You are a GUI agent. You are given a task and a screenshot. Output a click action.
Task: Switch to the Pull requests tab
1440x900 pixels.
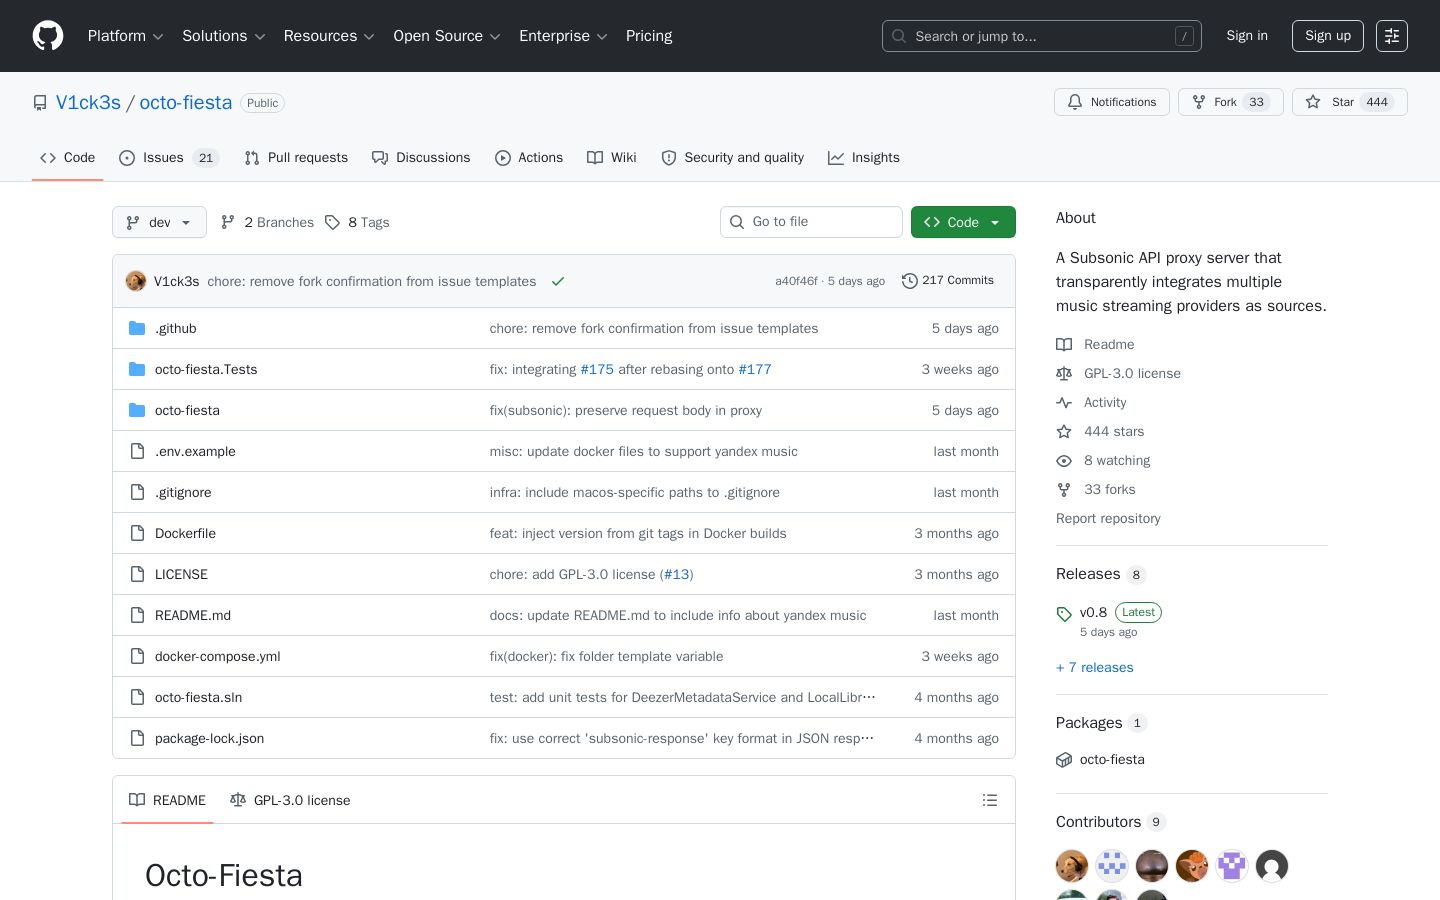click(296, 158)
